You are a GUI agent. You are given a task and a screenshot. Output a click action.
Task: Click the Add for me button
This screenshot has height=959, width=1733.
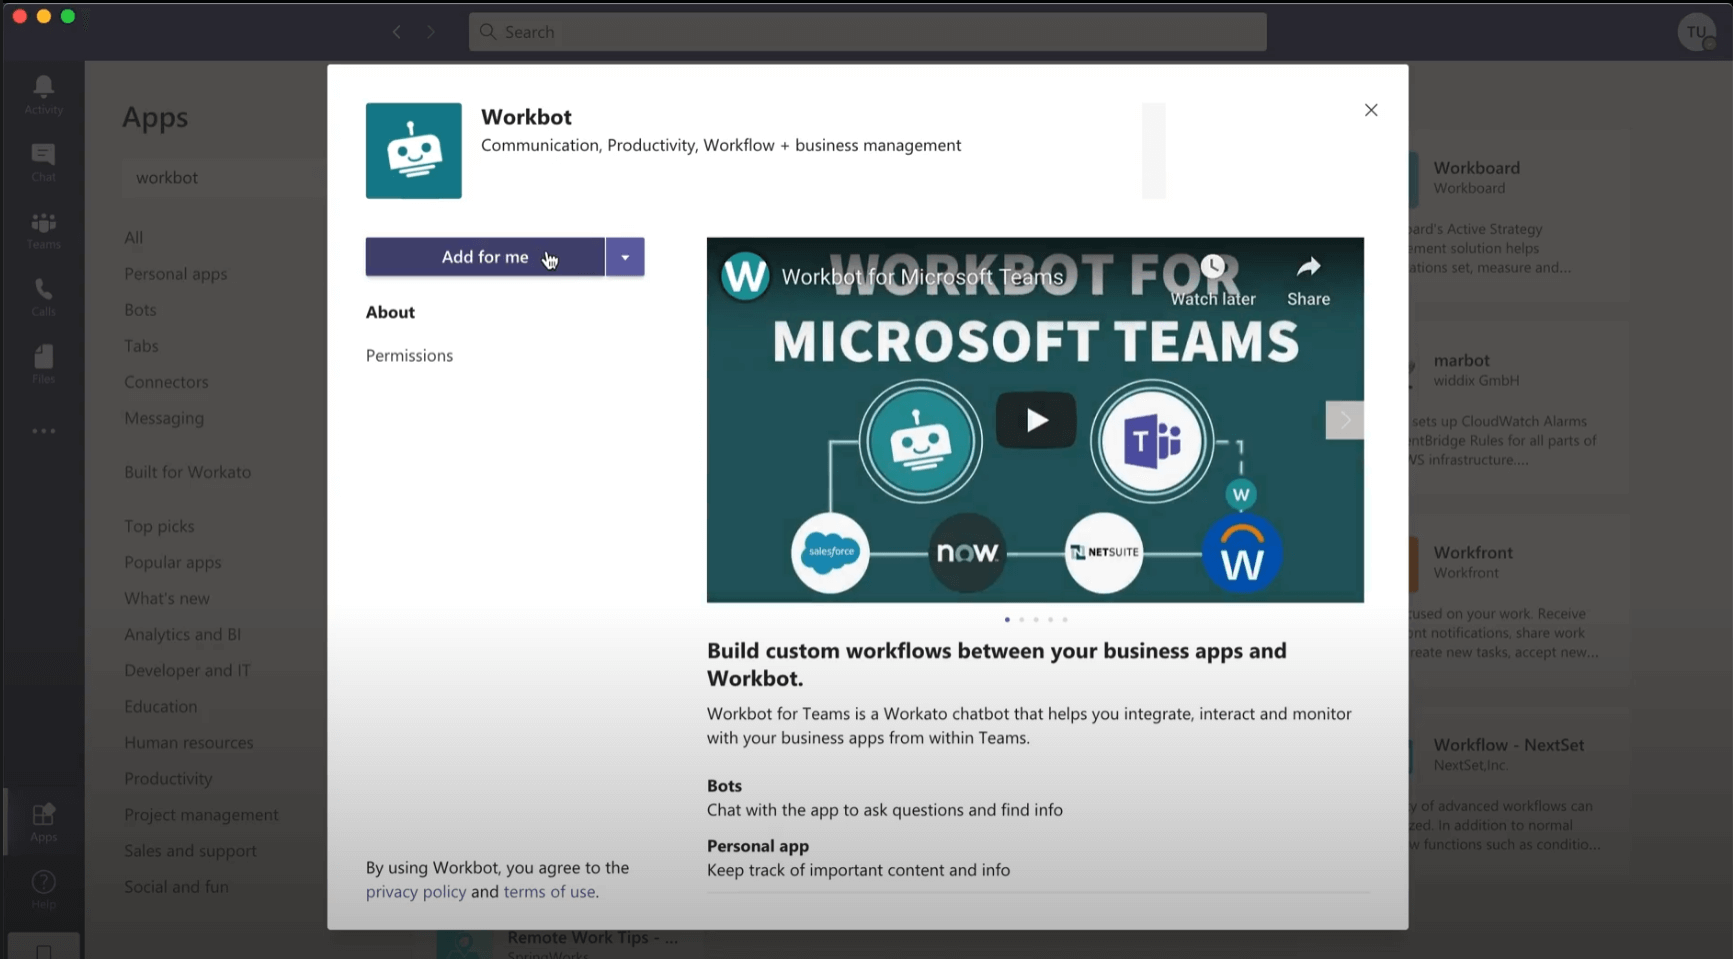(x=484, y=257)
